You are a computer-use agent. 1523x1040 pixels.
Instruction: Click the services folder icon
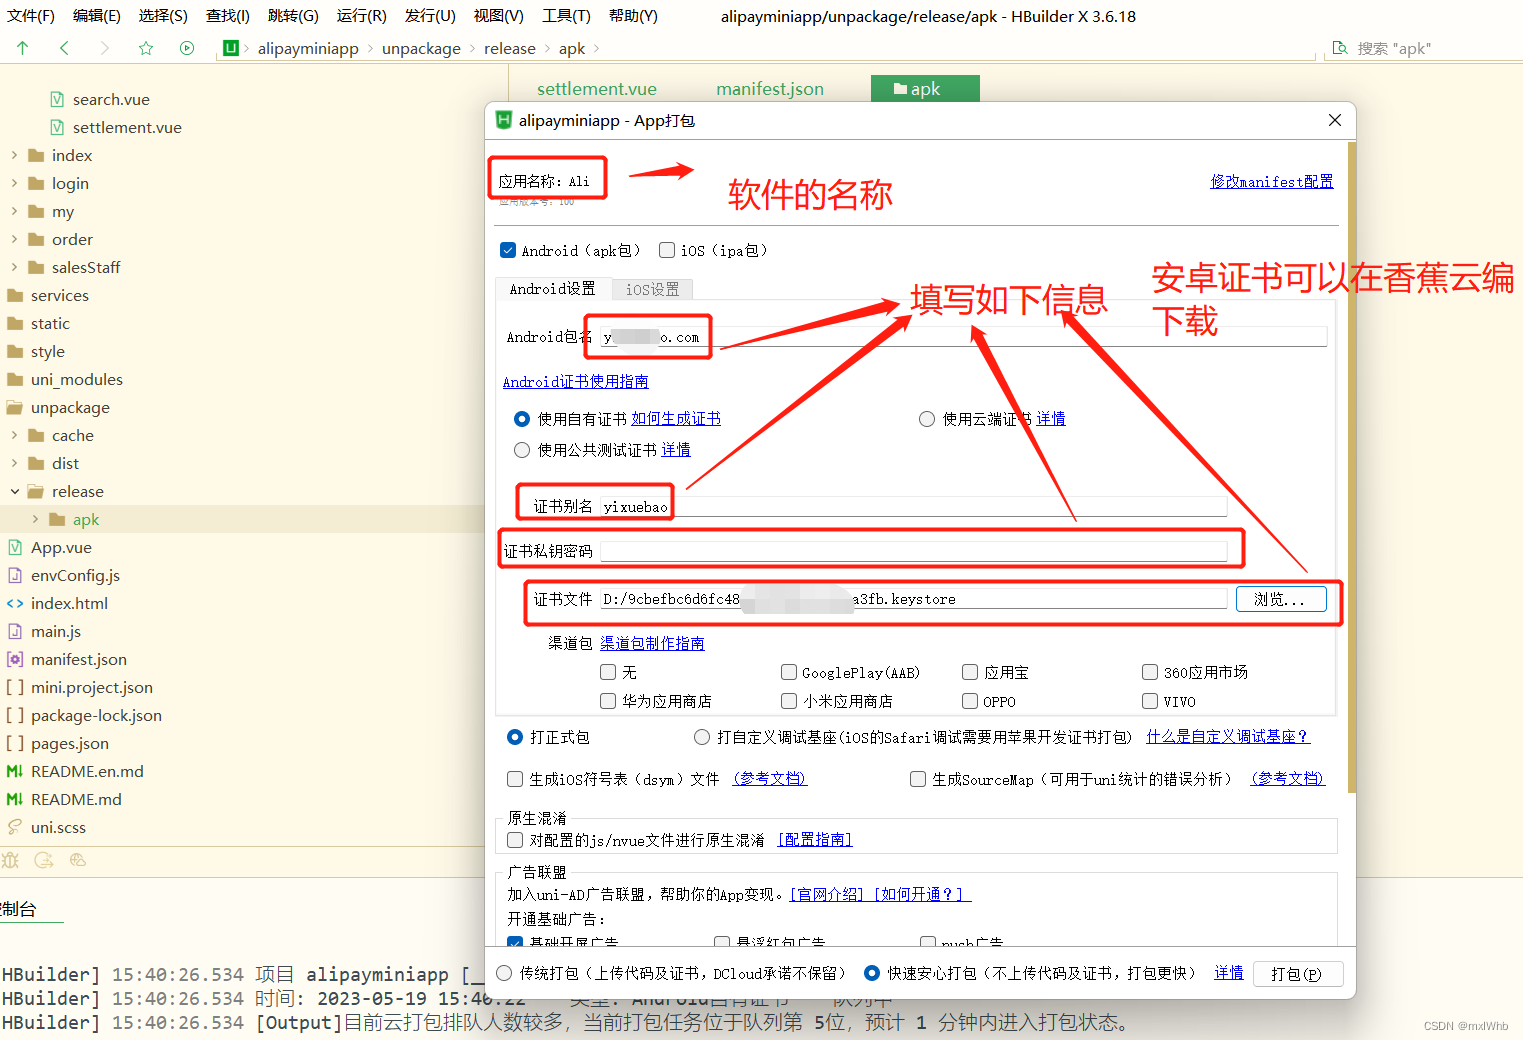click(x=15, y=295)
